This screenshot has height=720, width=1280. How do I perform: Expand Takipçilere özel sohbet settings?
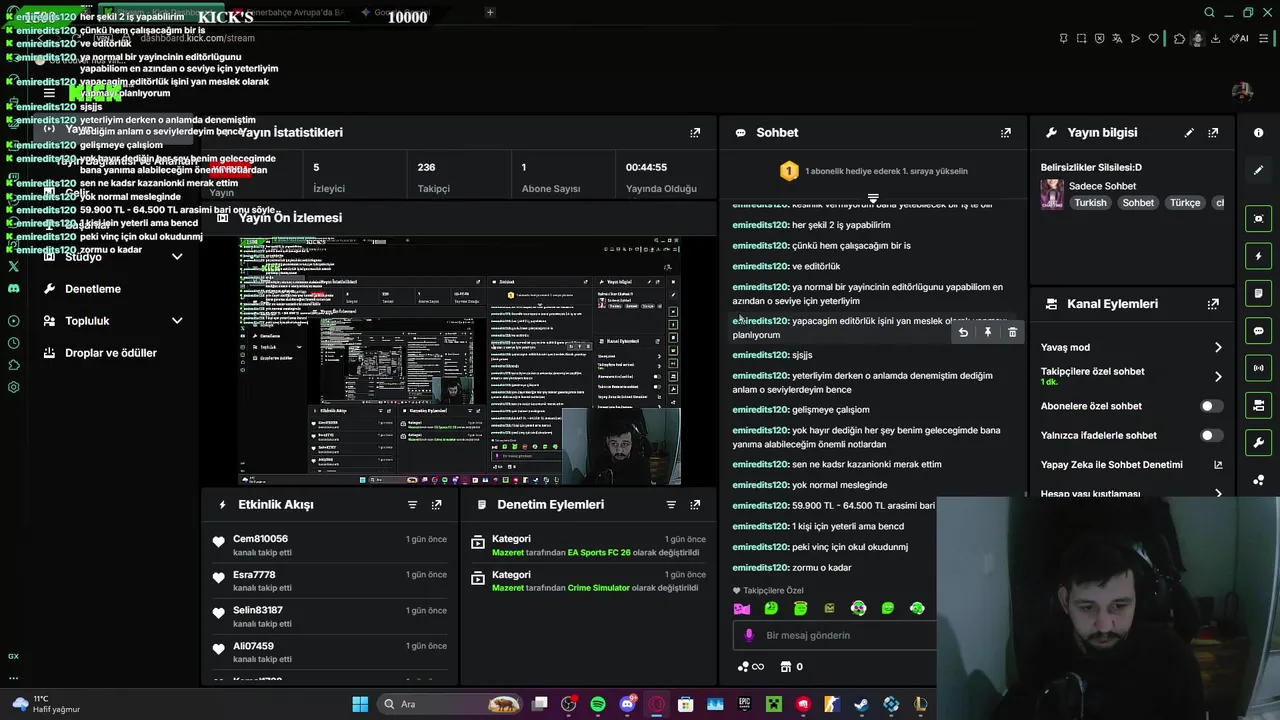point(1218,376)
